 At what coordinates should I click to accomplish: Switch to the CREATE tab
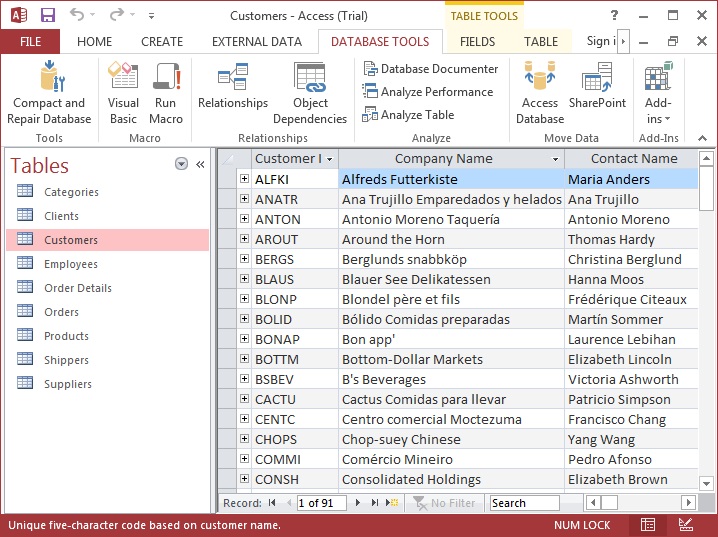pyautogui.click(x=162, y=42)
